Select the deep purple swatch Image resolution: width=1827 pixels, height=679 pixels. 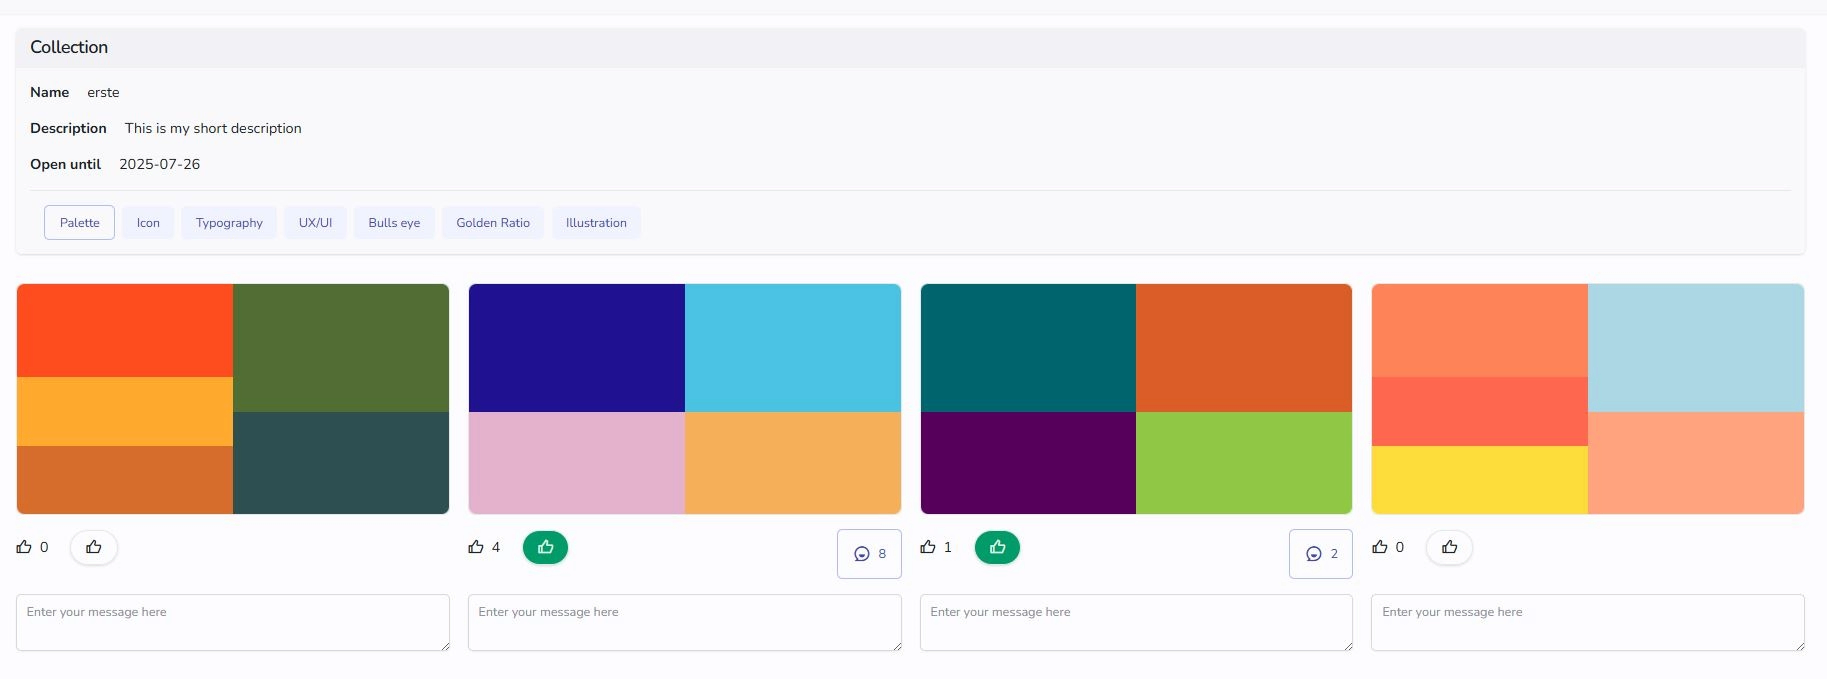(x=1028, y=463)
